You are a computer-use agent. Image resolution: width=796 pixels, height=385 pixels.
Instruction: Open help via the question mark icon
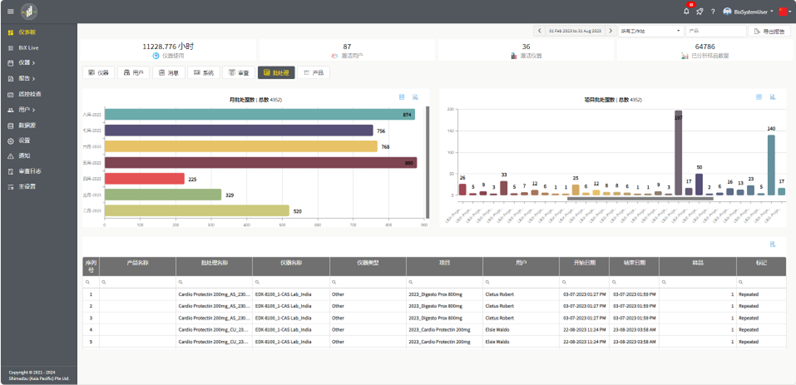(713, 11)
